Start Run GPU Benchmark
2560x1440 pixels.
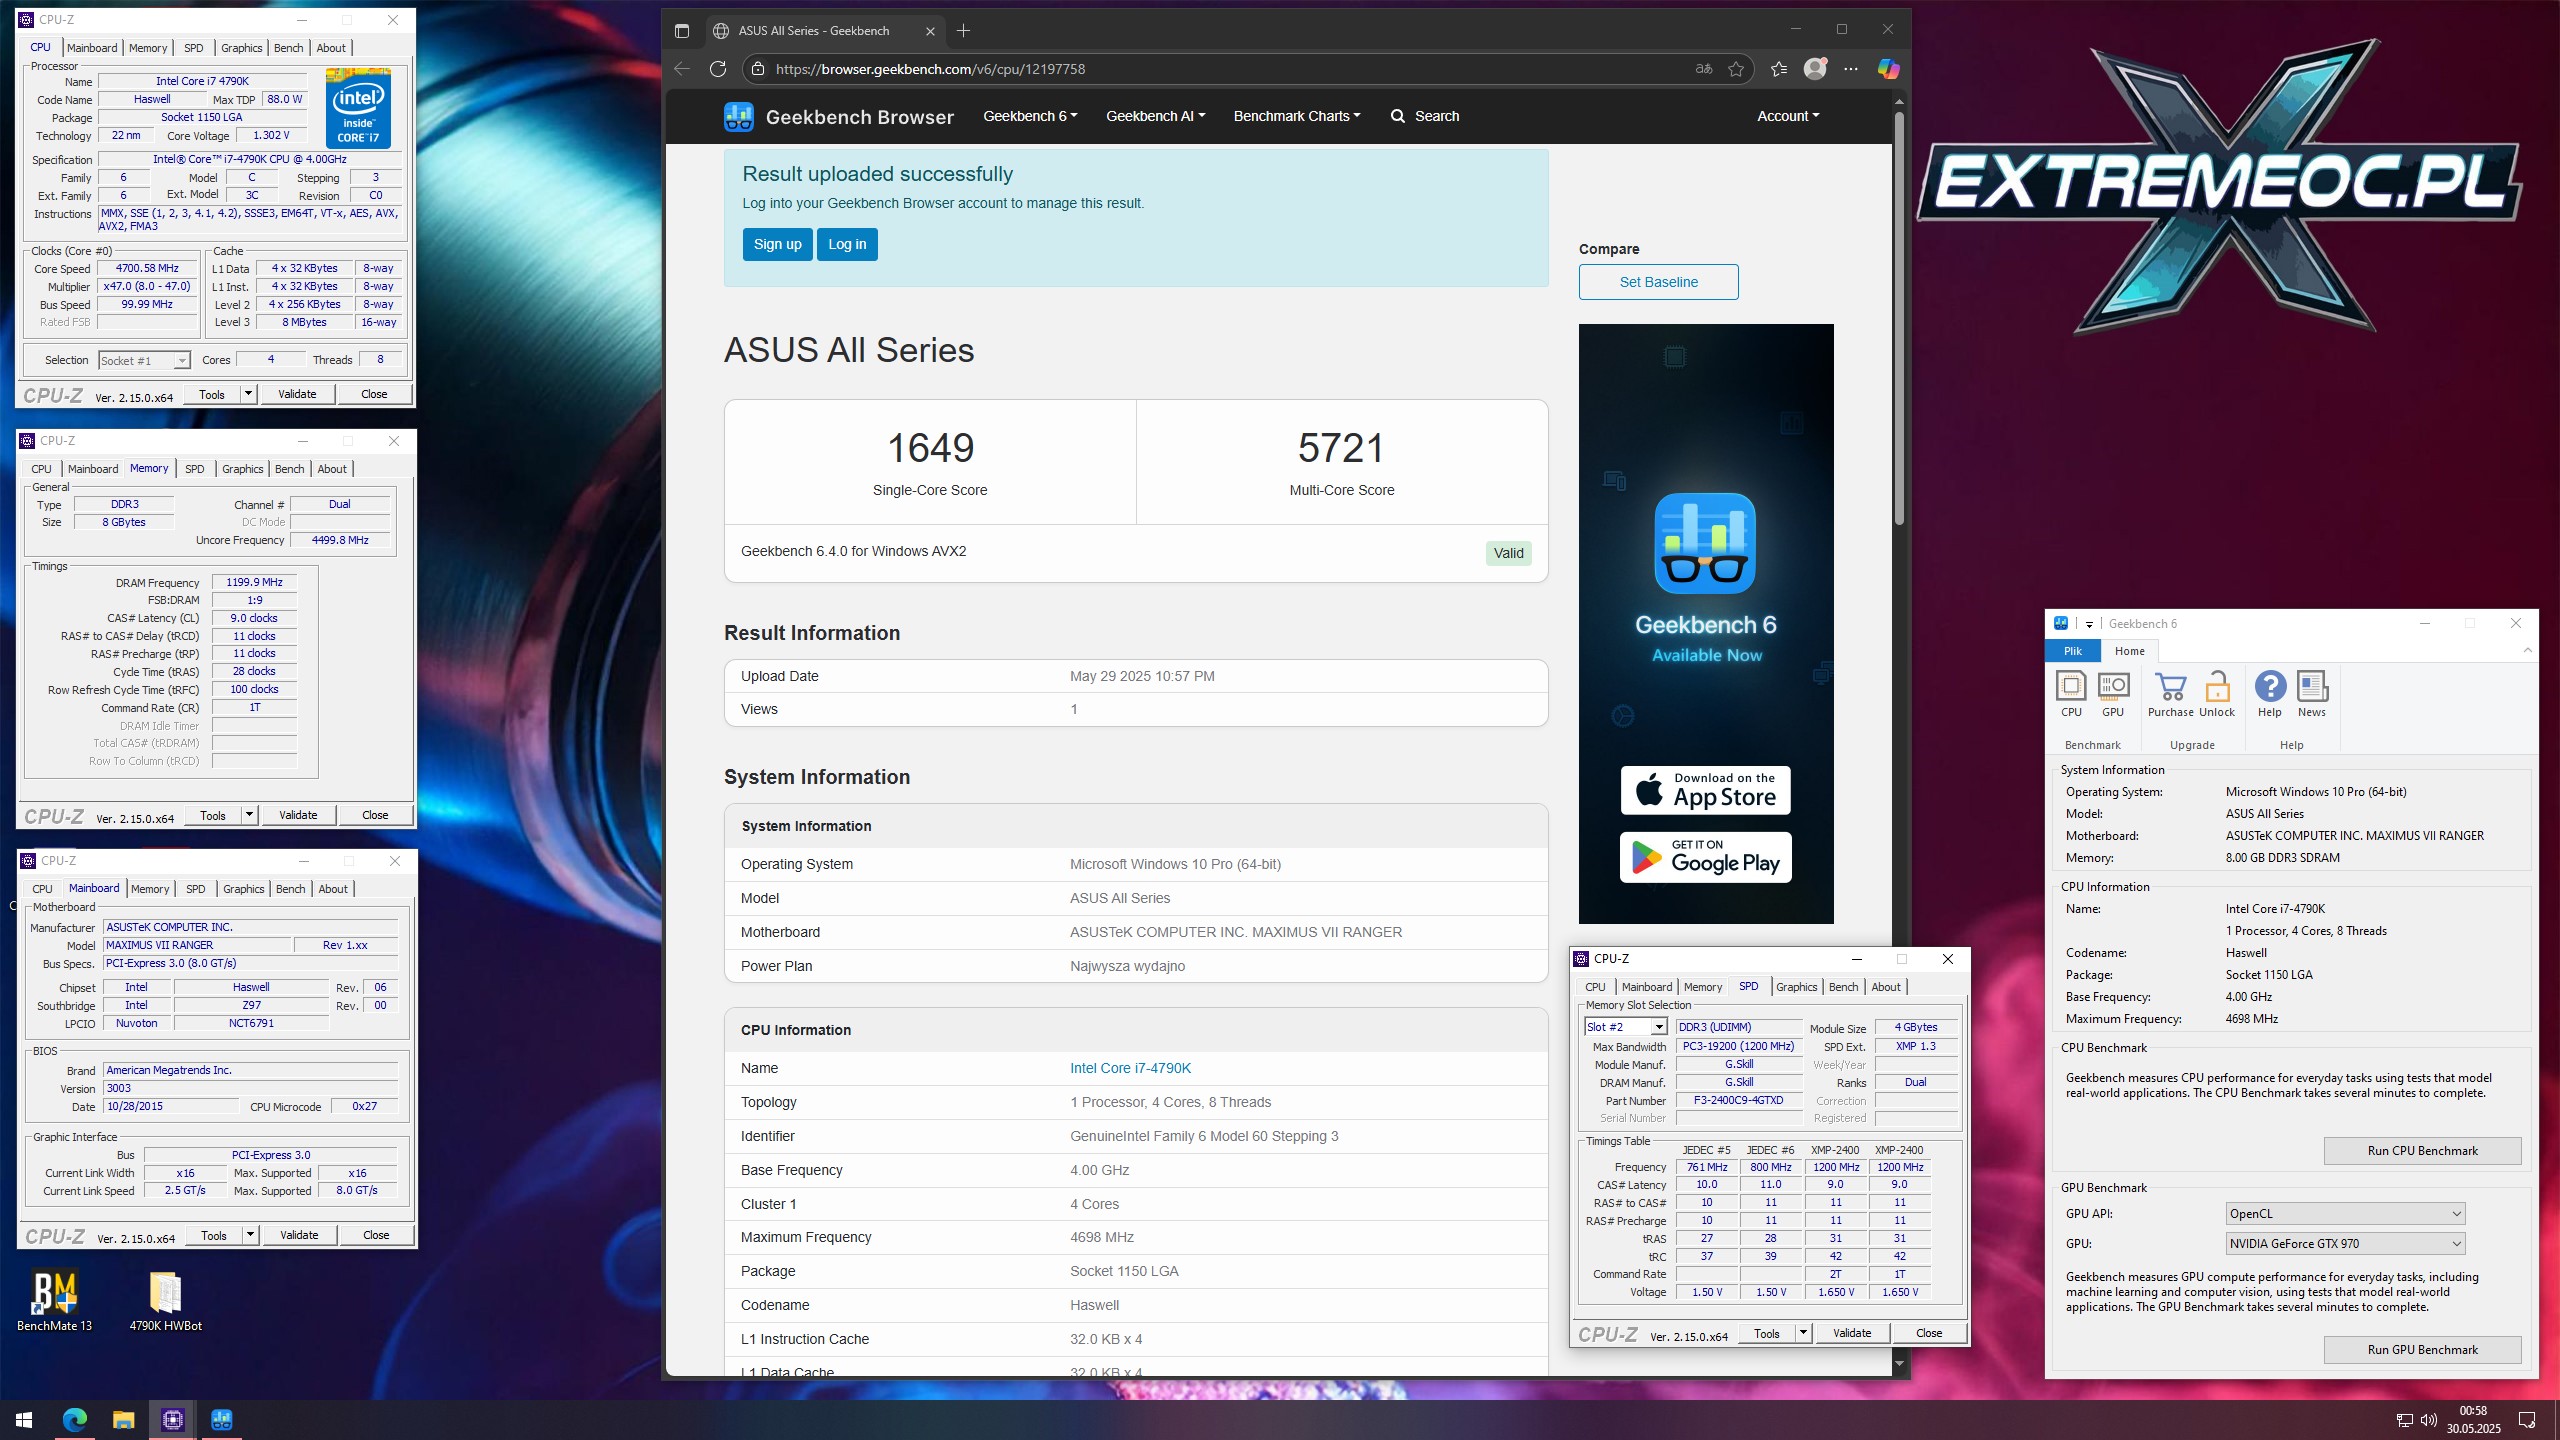2422,1350
